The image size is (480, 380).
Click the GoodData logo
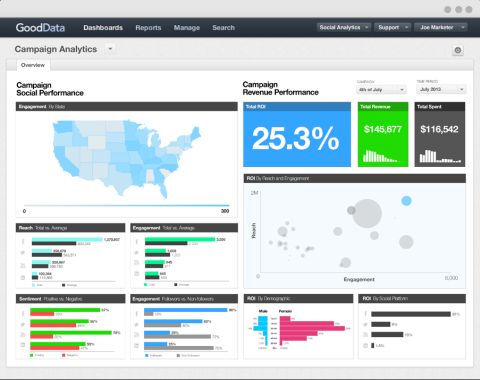pyautogui.click(x=40, y=28)
